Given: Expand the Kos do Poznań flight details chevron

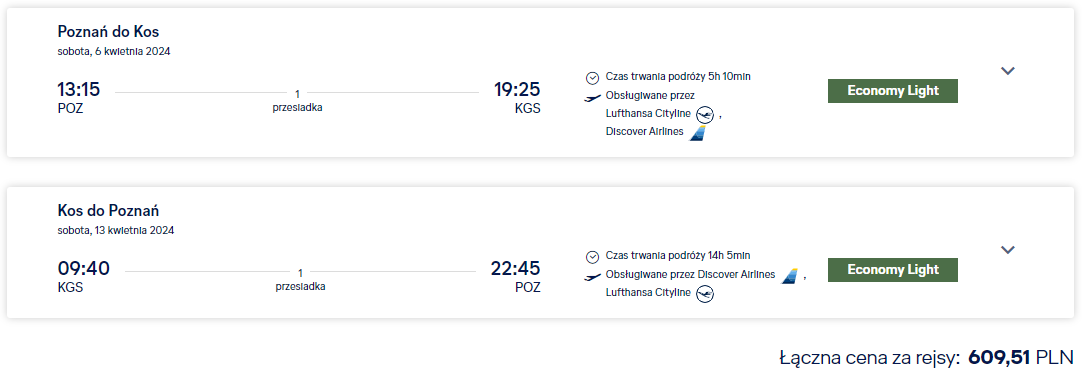Looking at the screenshot, I should click(1007, 250).
